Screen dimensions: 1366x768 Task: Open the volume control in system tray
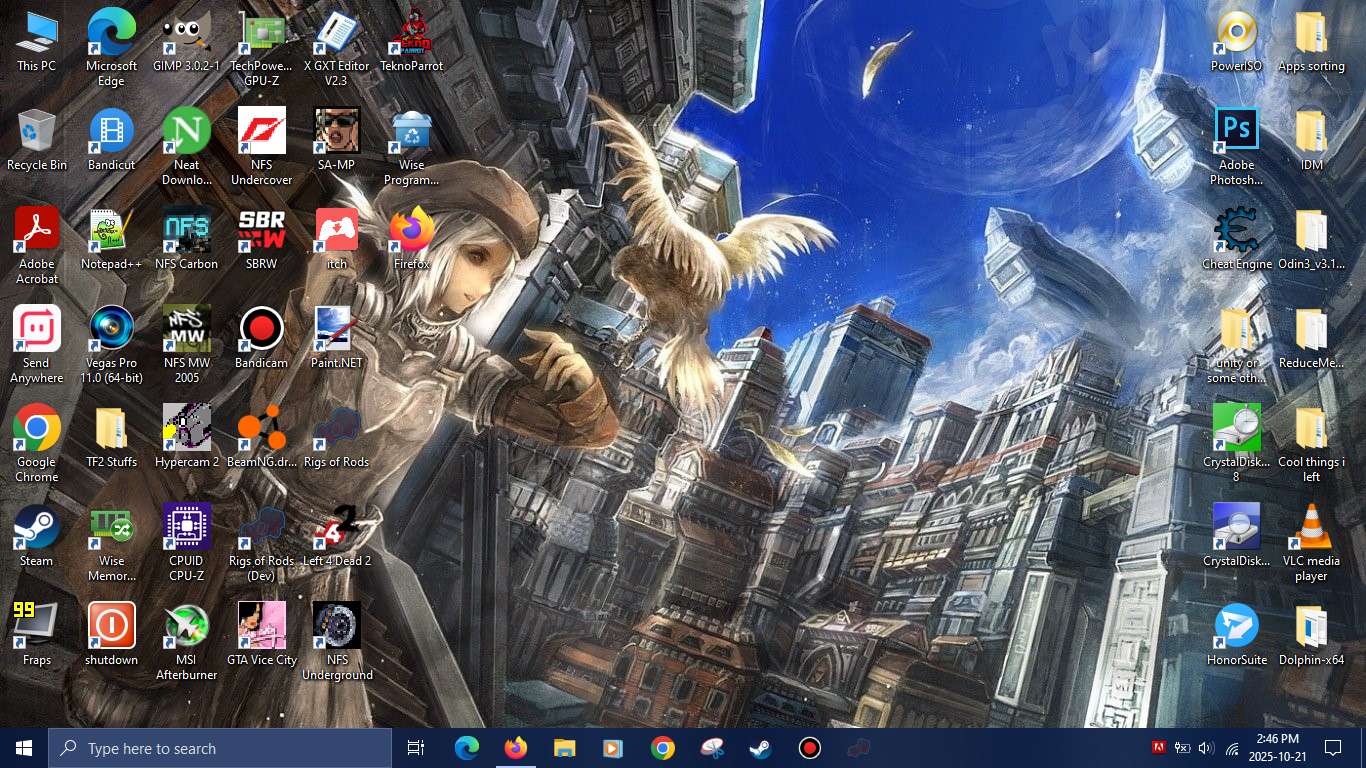[x=1205, y=748]
